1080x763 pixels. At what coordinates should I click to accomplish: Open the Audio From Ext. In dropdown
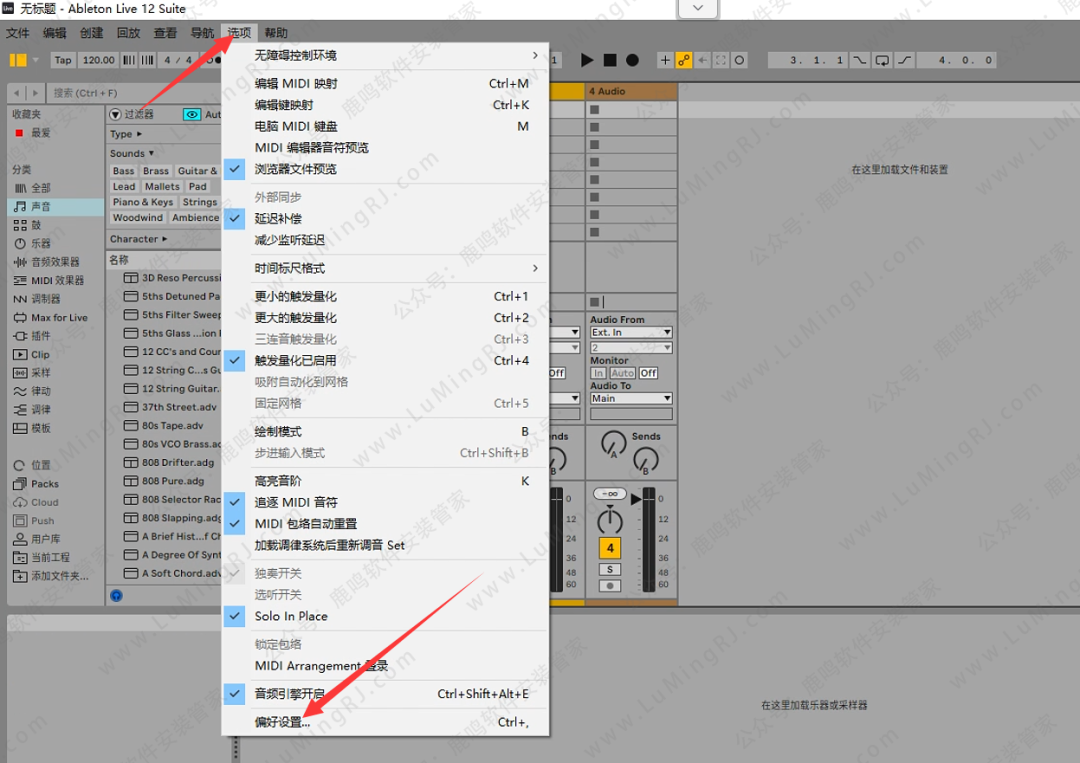(x=631, y=332)
